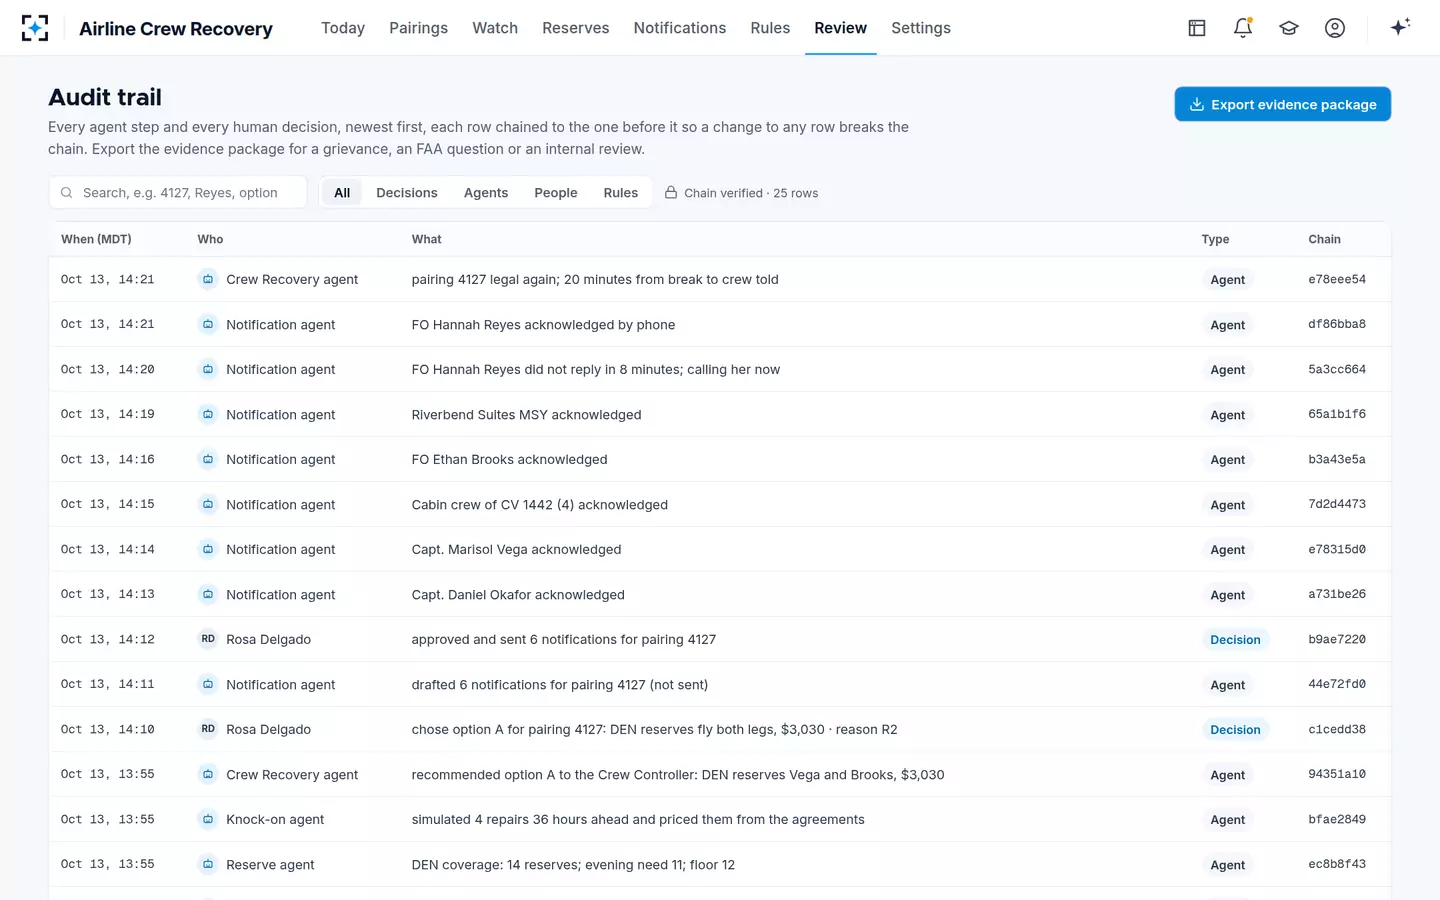Select the Rules filter chip

tap(621, 193)
